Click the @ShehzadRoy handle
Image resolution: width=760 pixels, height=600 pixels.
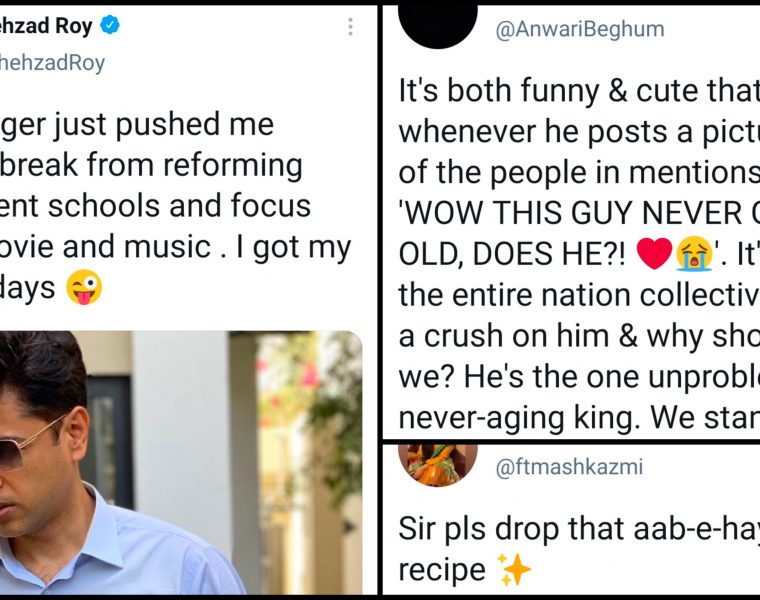coord(52,63)
